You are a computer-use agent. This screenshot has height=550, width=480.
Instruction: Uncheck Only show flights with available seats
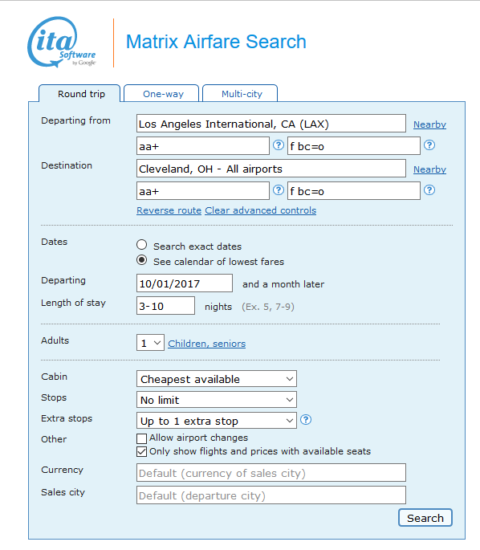coord(141,452)
